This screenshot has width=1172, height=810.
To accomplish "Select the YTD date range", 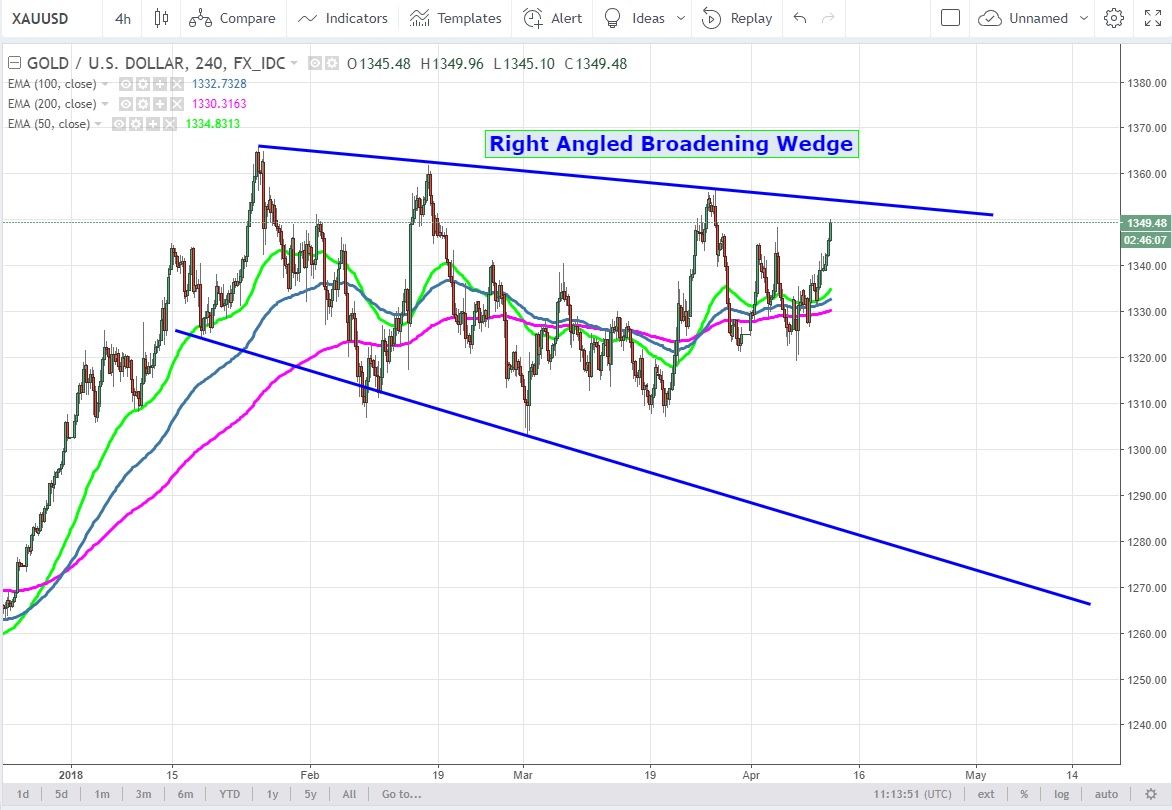I will [x=229, y=794].
